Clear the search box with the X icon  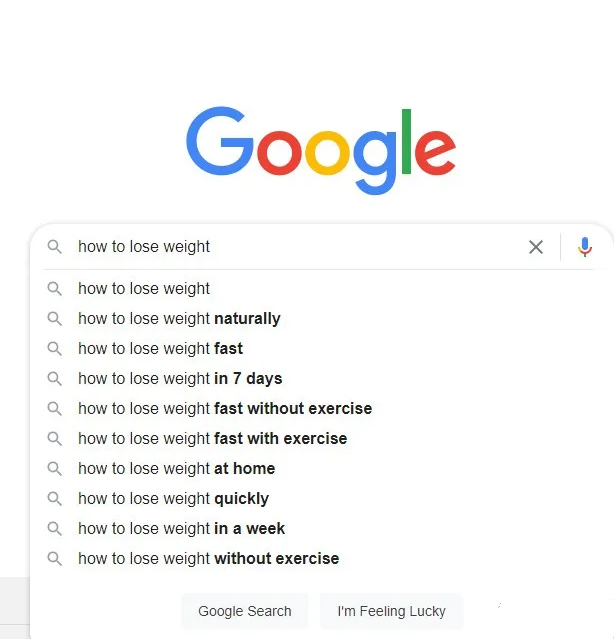tap(536, 247)
